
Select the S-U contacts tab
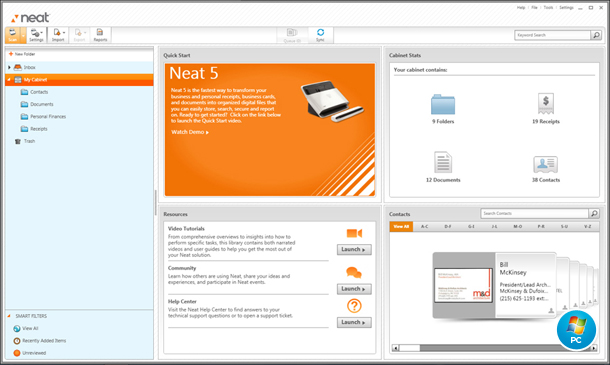(x=564, y=226)
